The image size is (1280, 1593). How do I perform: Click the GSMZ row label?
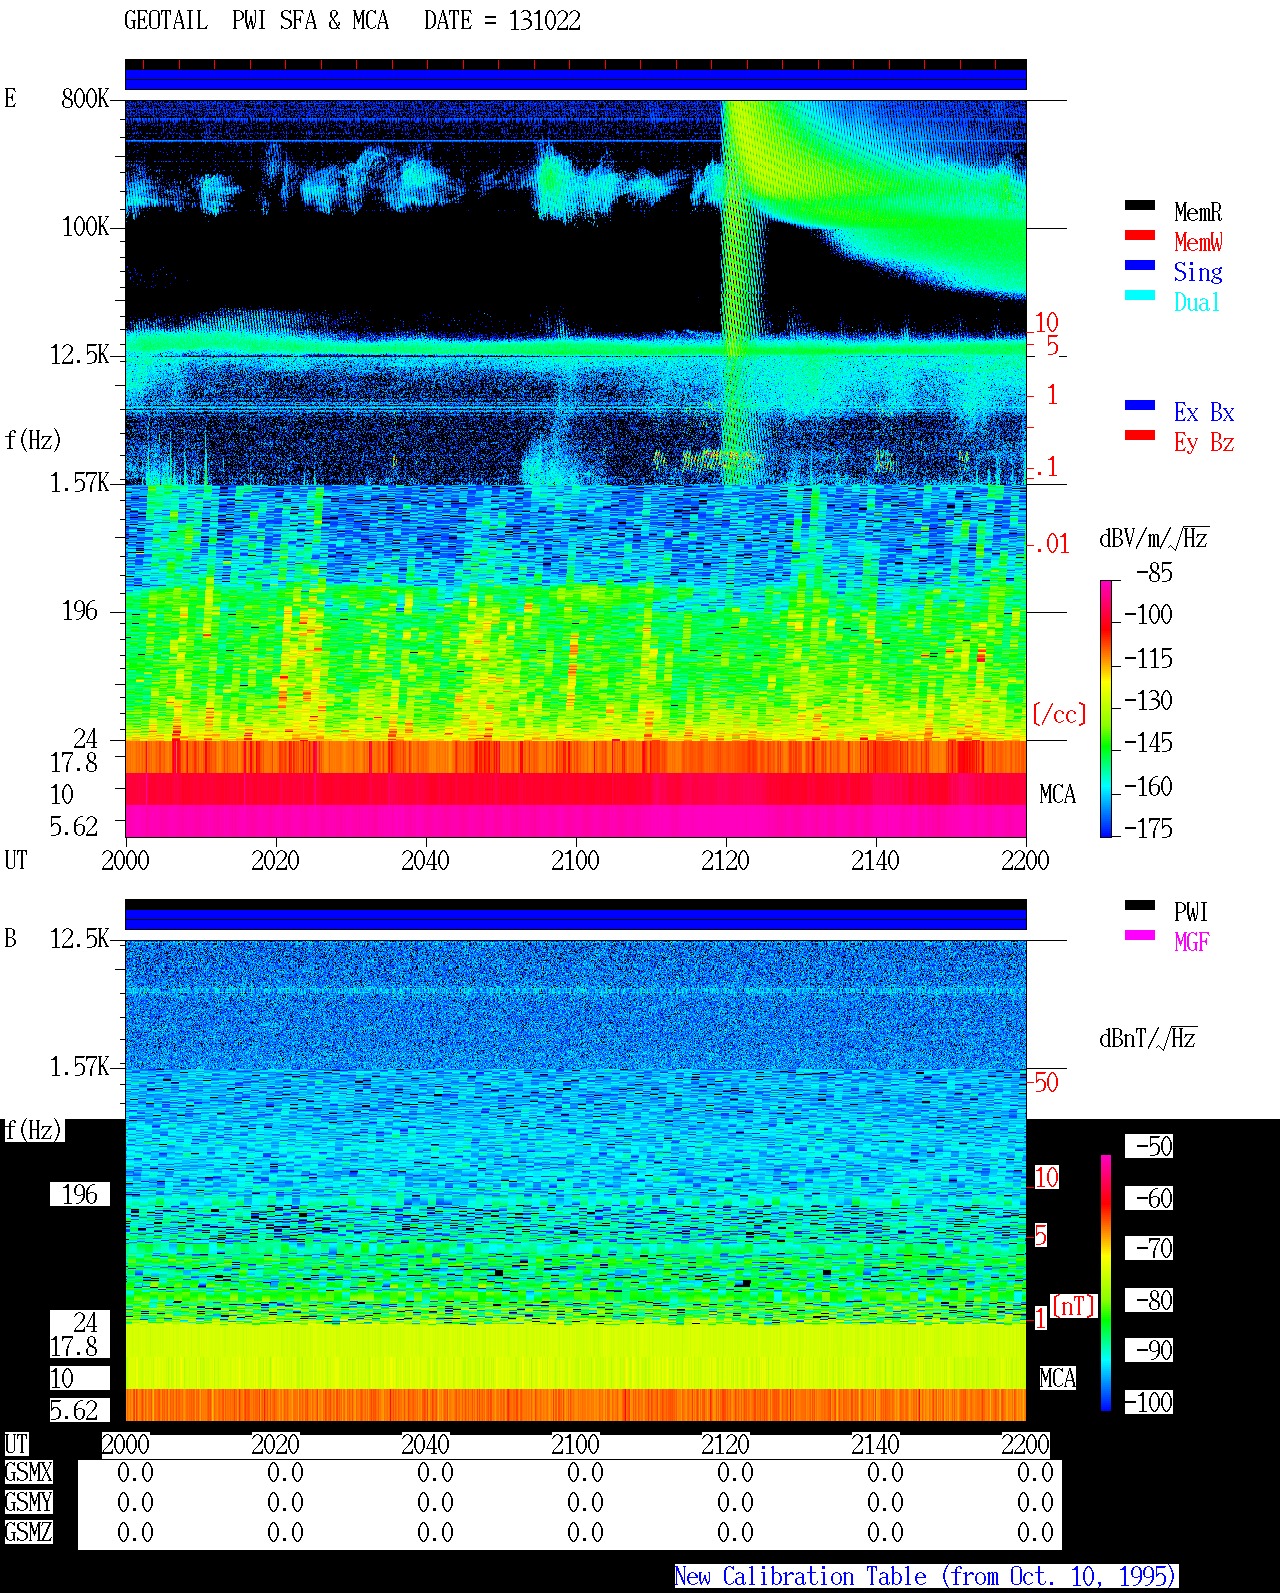click(x=28, y=1532)
